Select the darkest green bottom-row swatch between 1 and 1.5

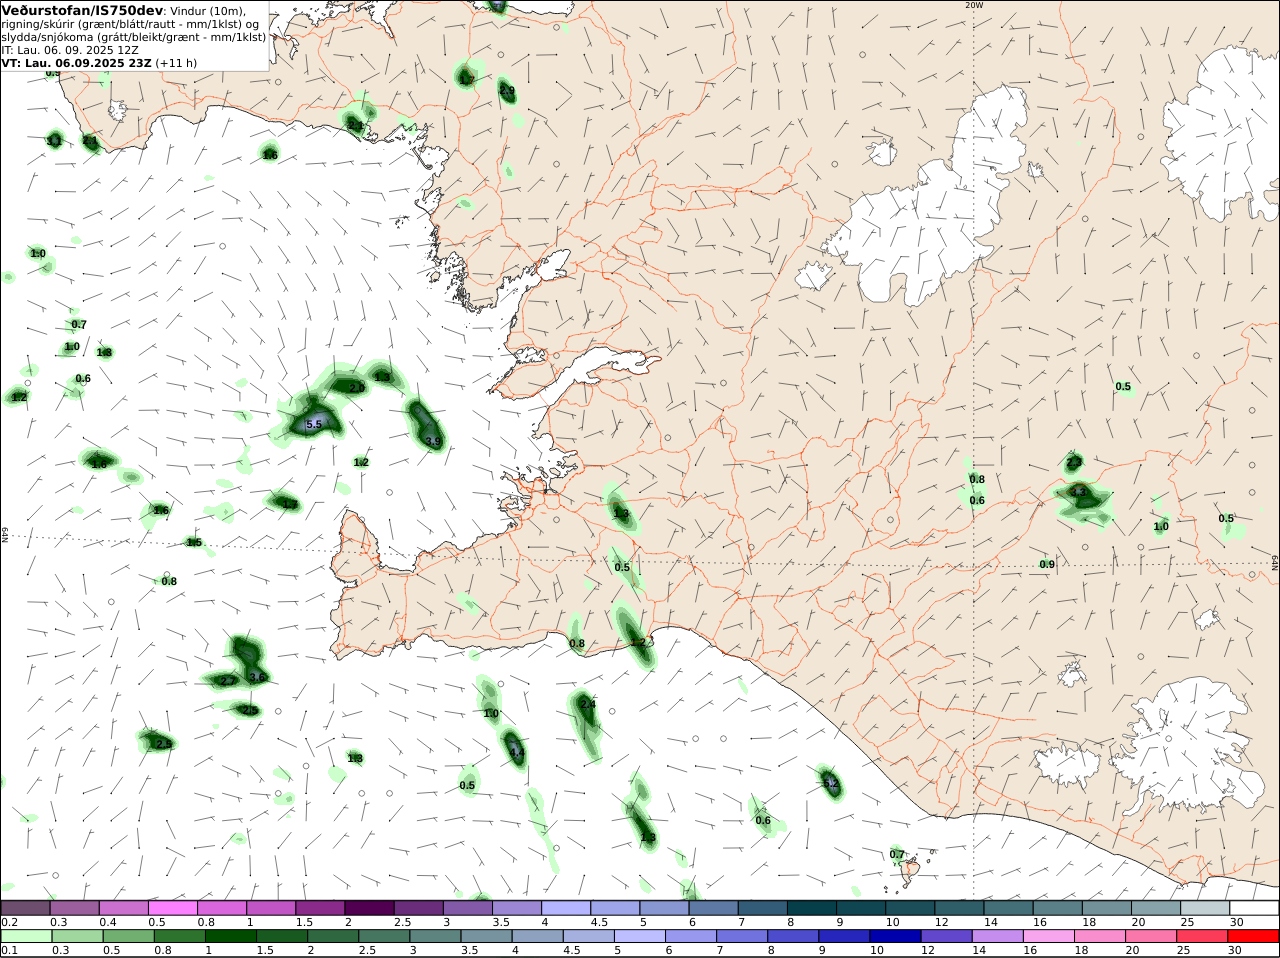click(230, 936)
